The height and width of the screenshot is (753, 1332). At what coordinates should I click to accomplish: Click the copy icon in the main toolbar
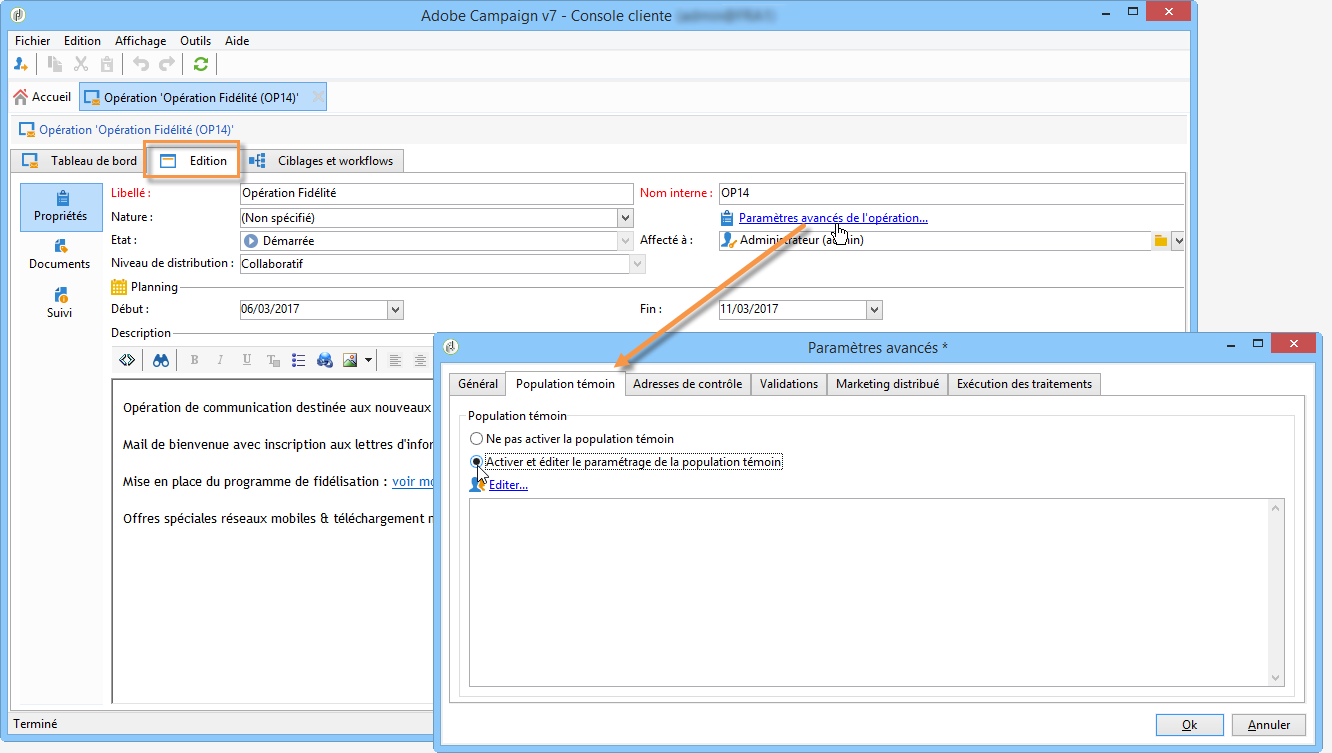pyautogui.click(x=56, y=64)
